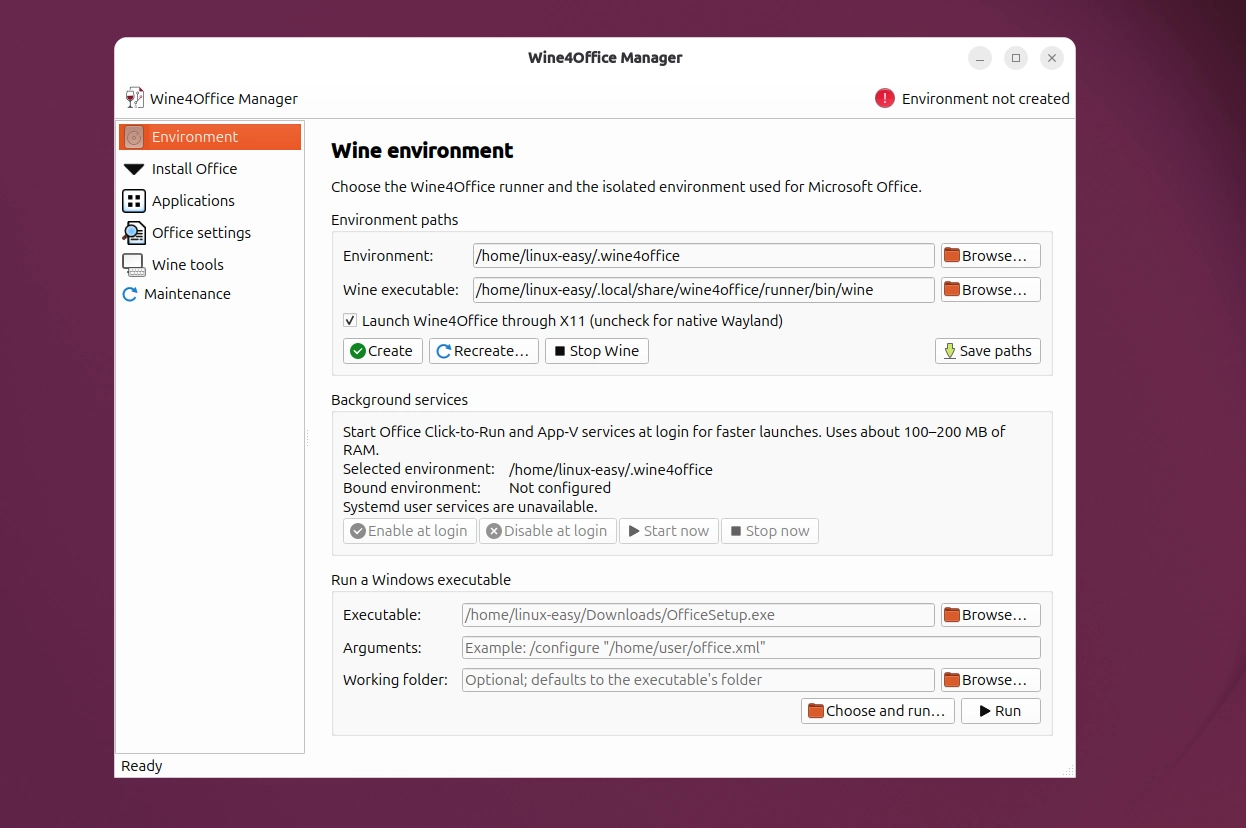Click the Create environment button
Screen dimensions: 1246x828
[382, 351]
